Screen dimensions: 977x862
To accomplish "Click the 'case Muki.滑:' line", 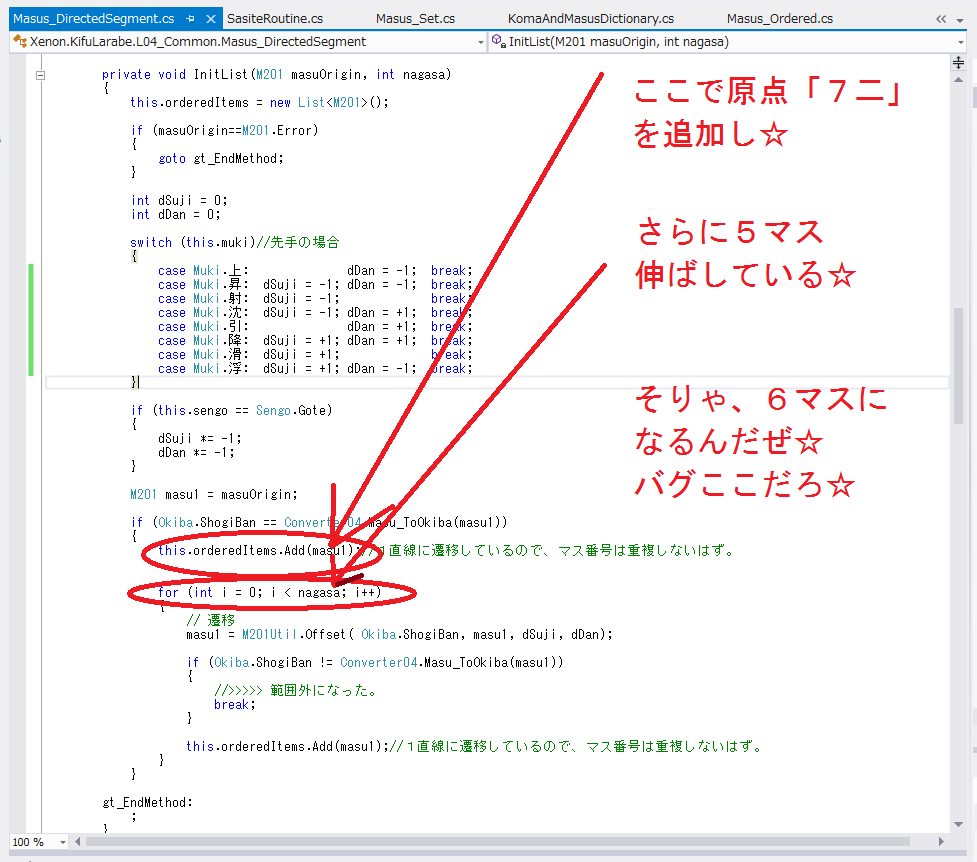I will tap(315, 355).
